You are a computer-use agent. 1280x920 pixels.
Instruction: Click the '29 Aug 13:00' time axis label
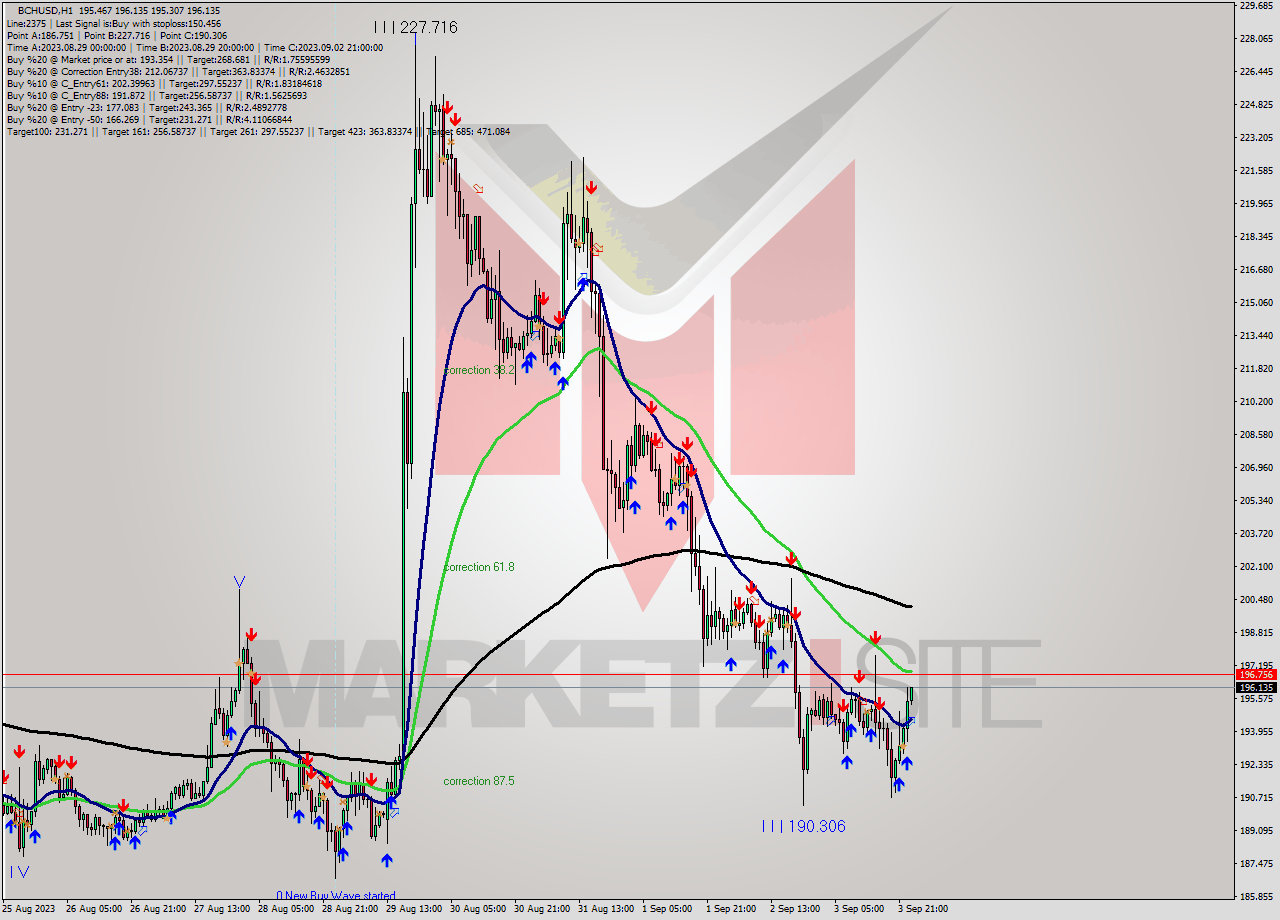[416, 909]
